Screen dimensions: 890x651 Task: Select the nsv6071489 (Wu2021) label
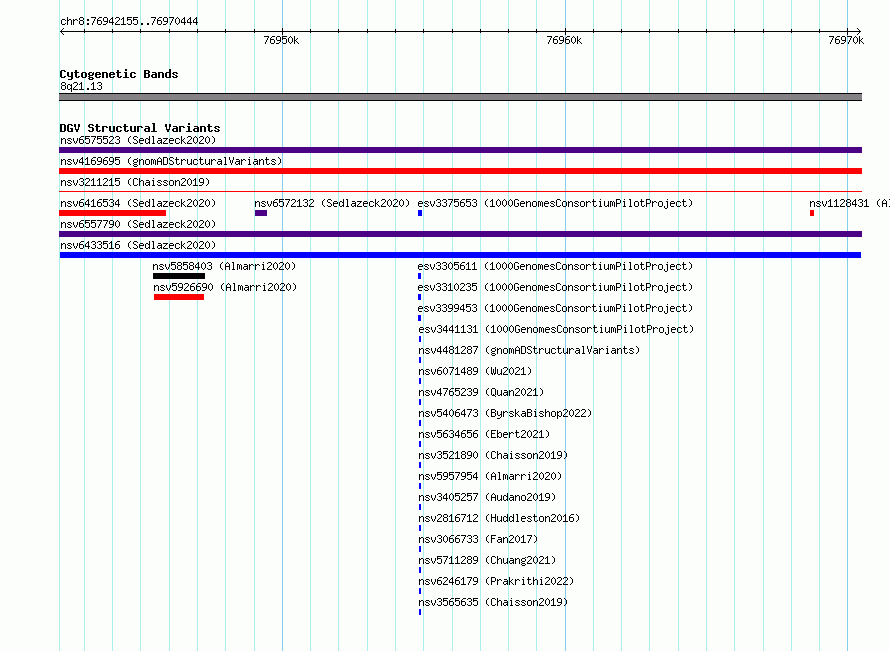pos(475,371)
